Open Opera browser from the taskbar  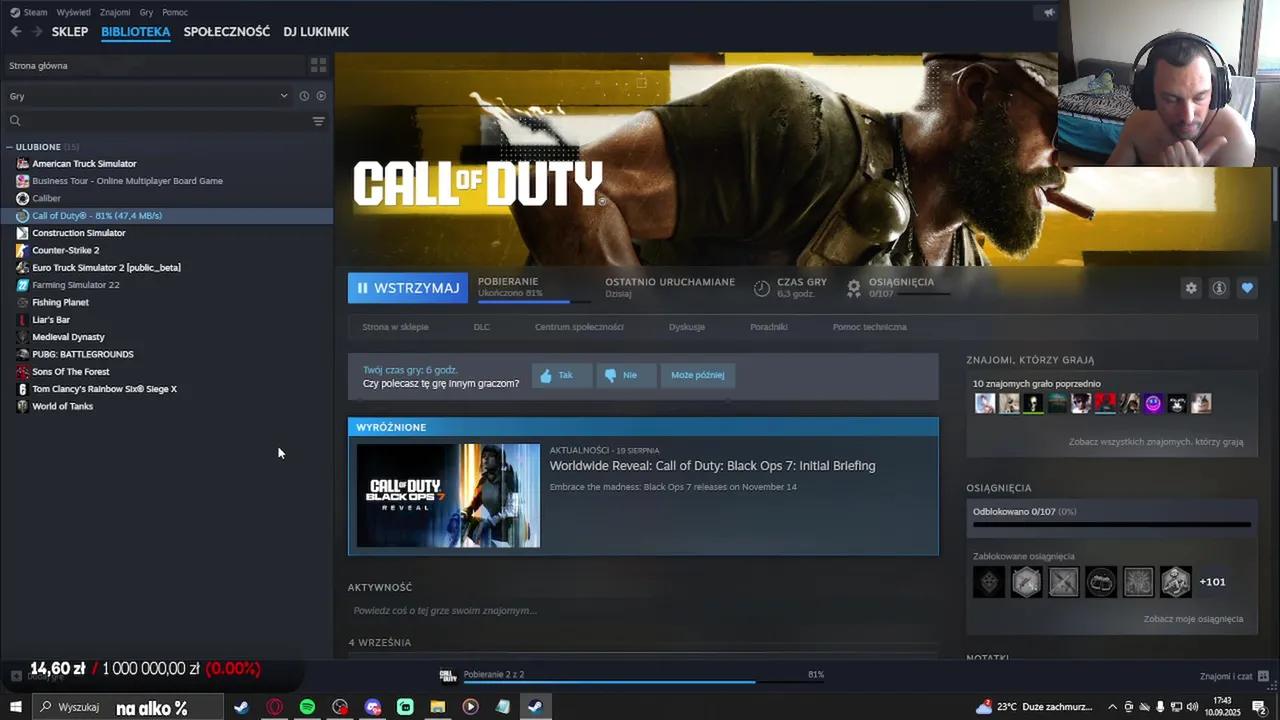(275, 707)
